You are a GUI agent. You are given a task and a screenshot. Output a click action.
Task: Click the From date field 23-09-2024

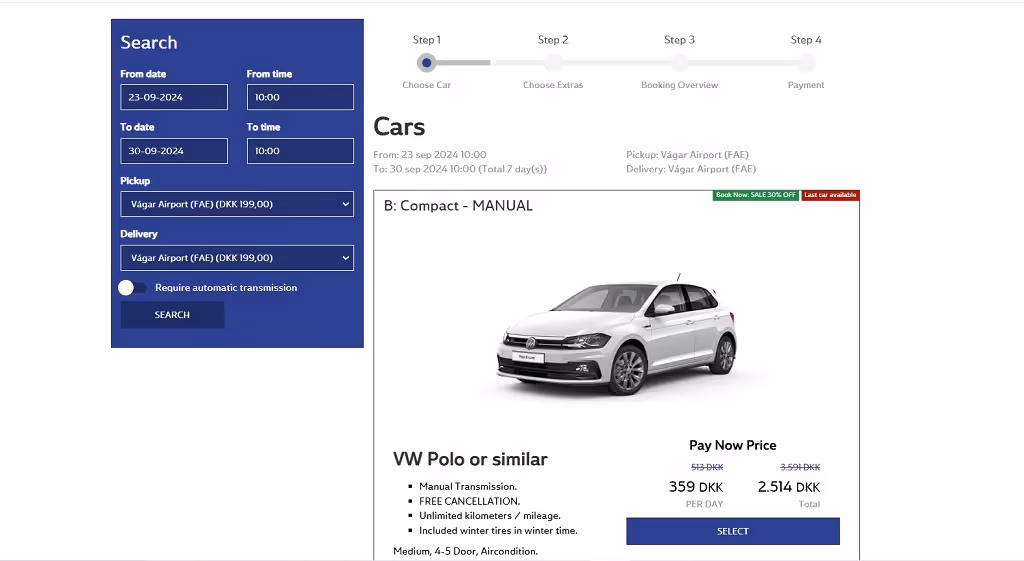point(174,97)
